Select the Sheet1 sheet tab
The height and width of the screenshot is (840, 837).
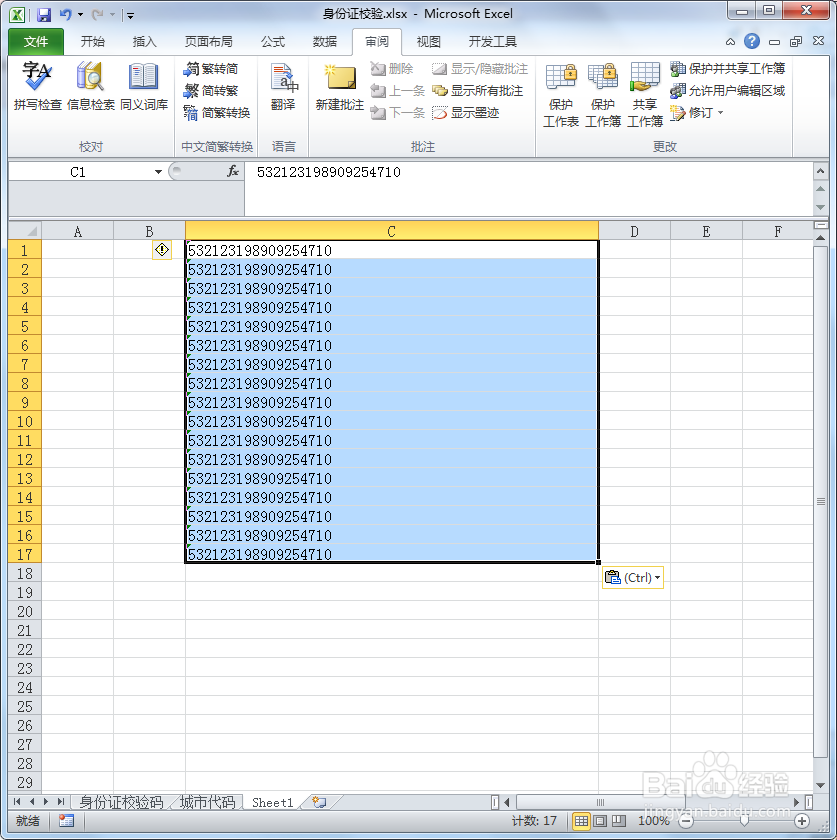click(x=273, y=802)
